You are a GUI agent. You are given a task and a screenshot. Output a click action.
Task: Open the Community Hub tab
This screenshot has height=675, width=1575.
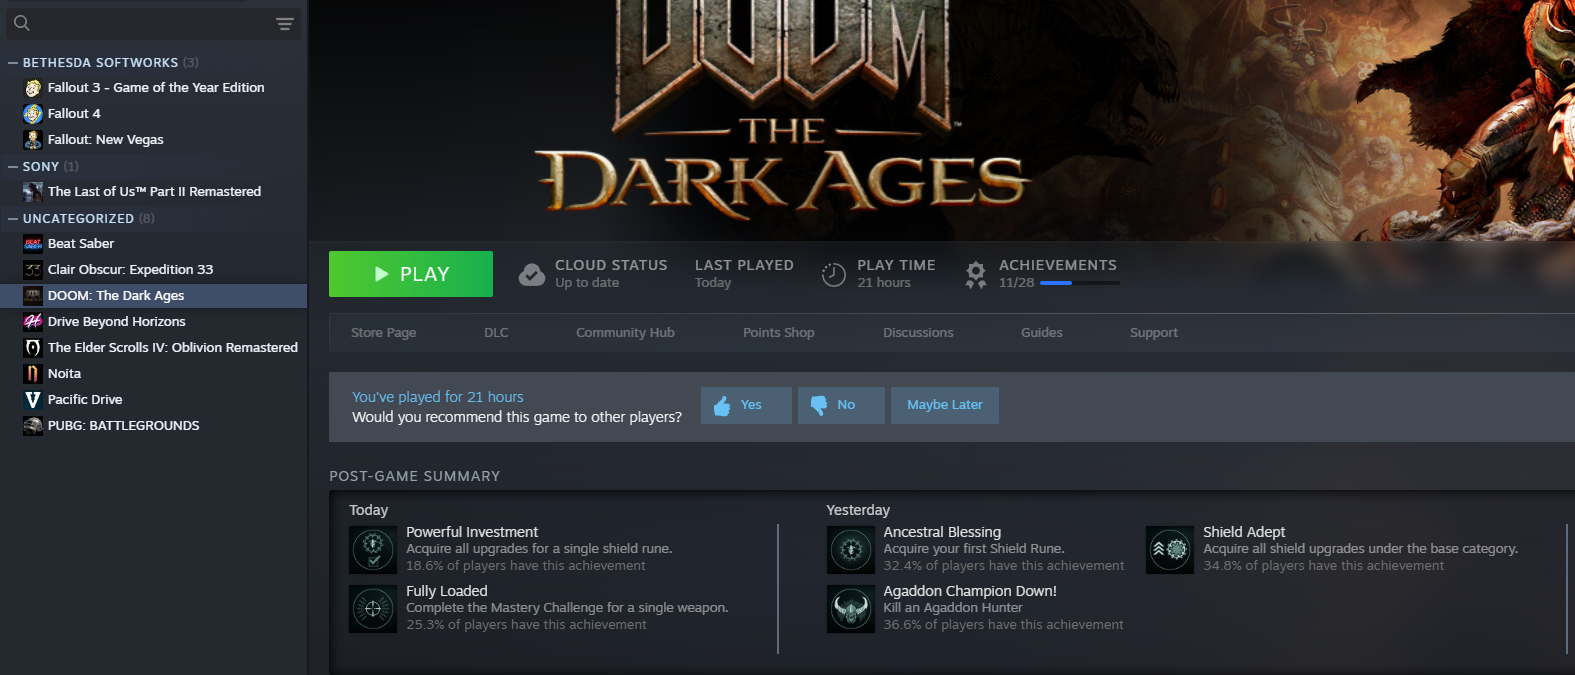pyautogui.click(x=625, y=333)
